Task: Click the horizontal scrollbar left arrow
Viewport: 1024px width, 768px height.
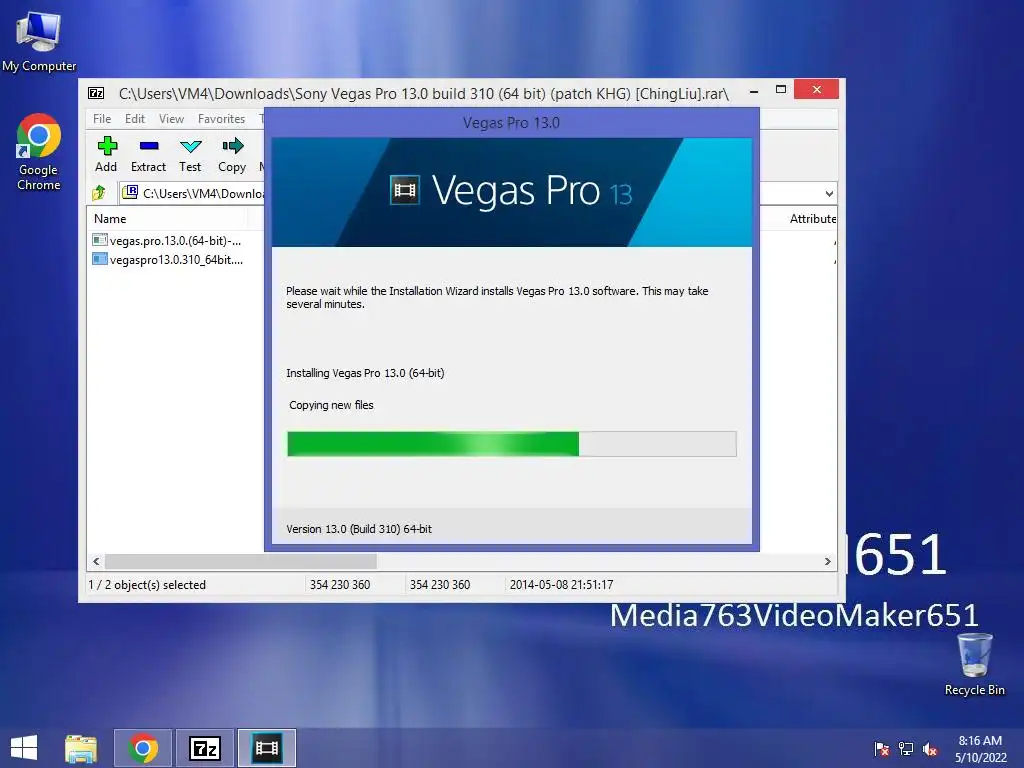Action: pyautogui.click(x=96, y=562)
